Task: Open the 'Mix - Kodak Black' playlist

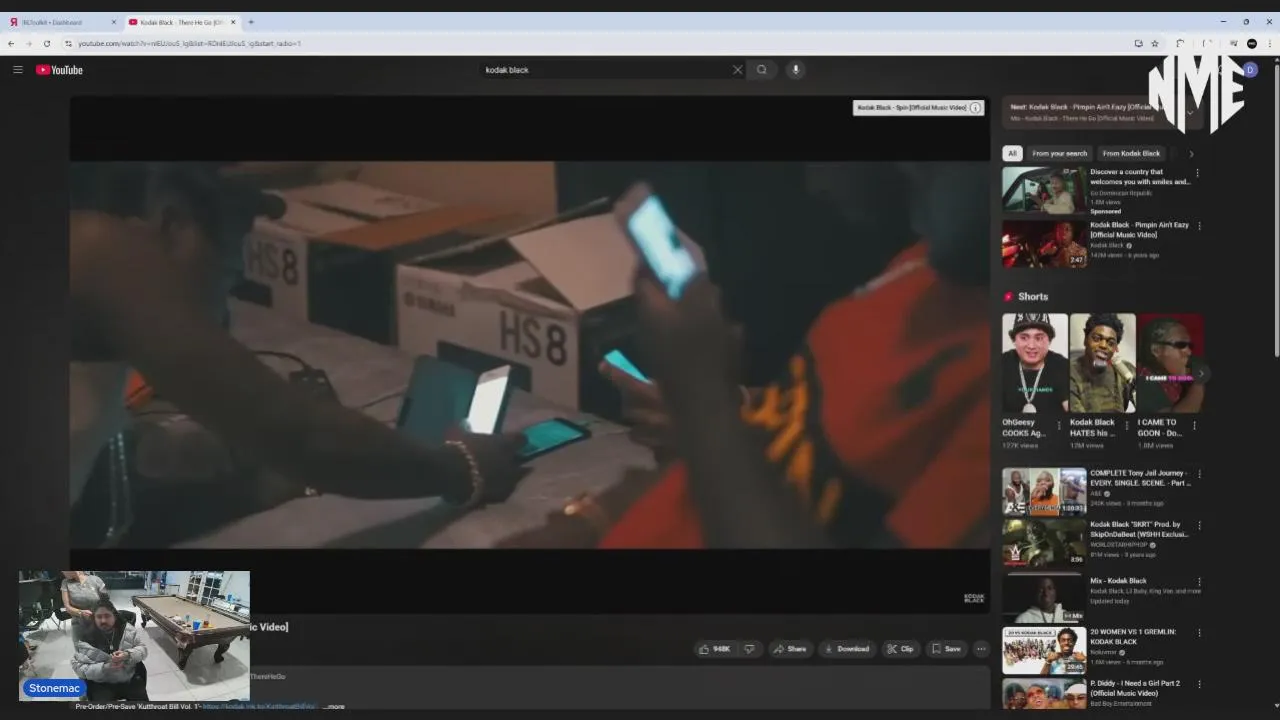Action: [x=1044, y=597]
